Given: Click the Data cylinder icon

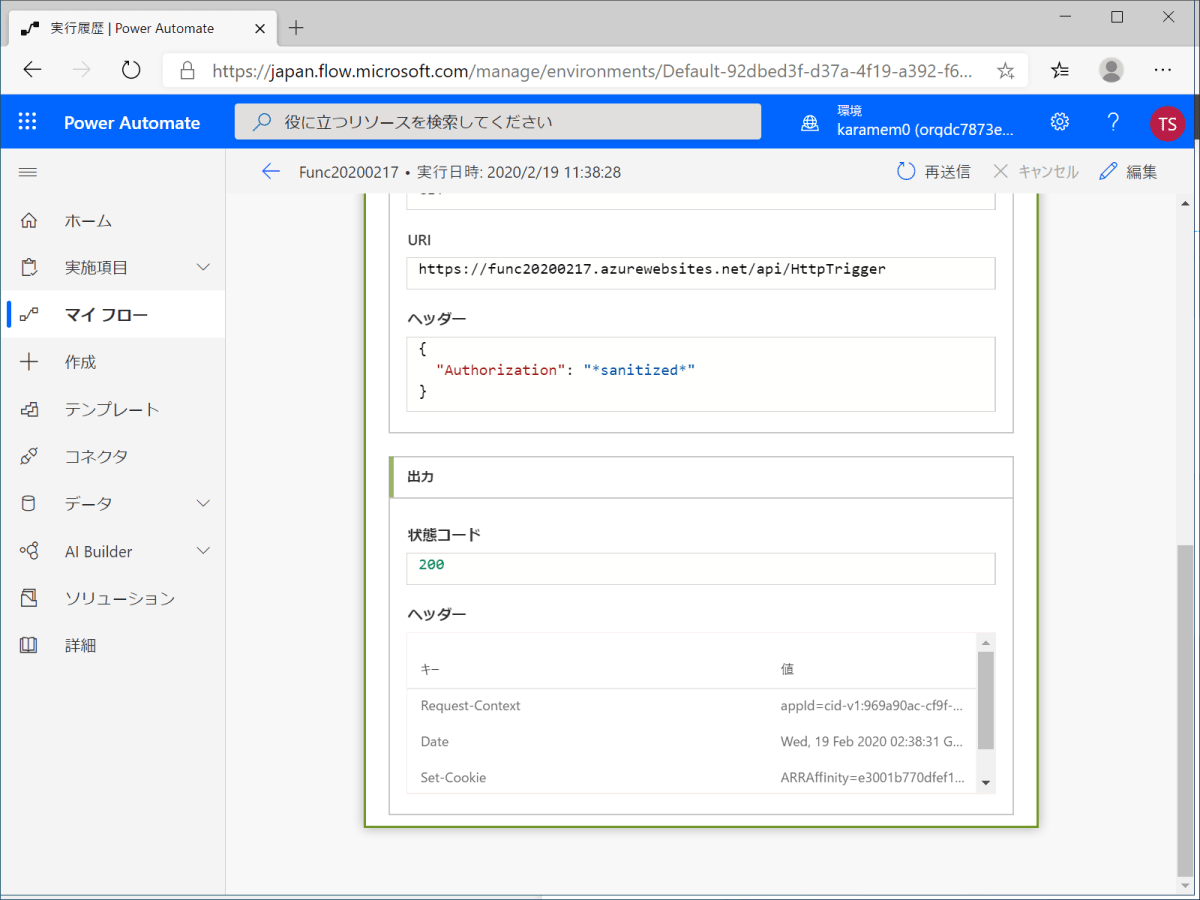Looking at the screenshot, I should (x=29, y=504).
